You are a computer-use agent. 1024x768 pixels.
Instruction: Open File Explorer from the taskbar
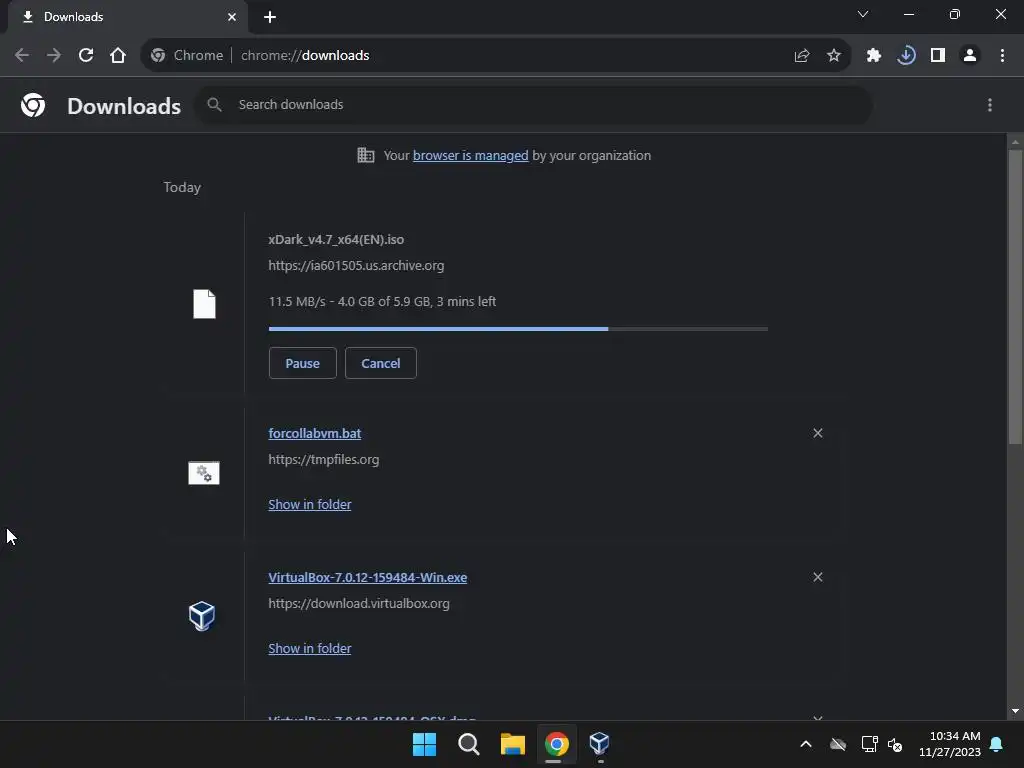(513, 744)
